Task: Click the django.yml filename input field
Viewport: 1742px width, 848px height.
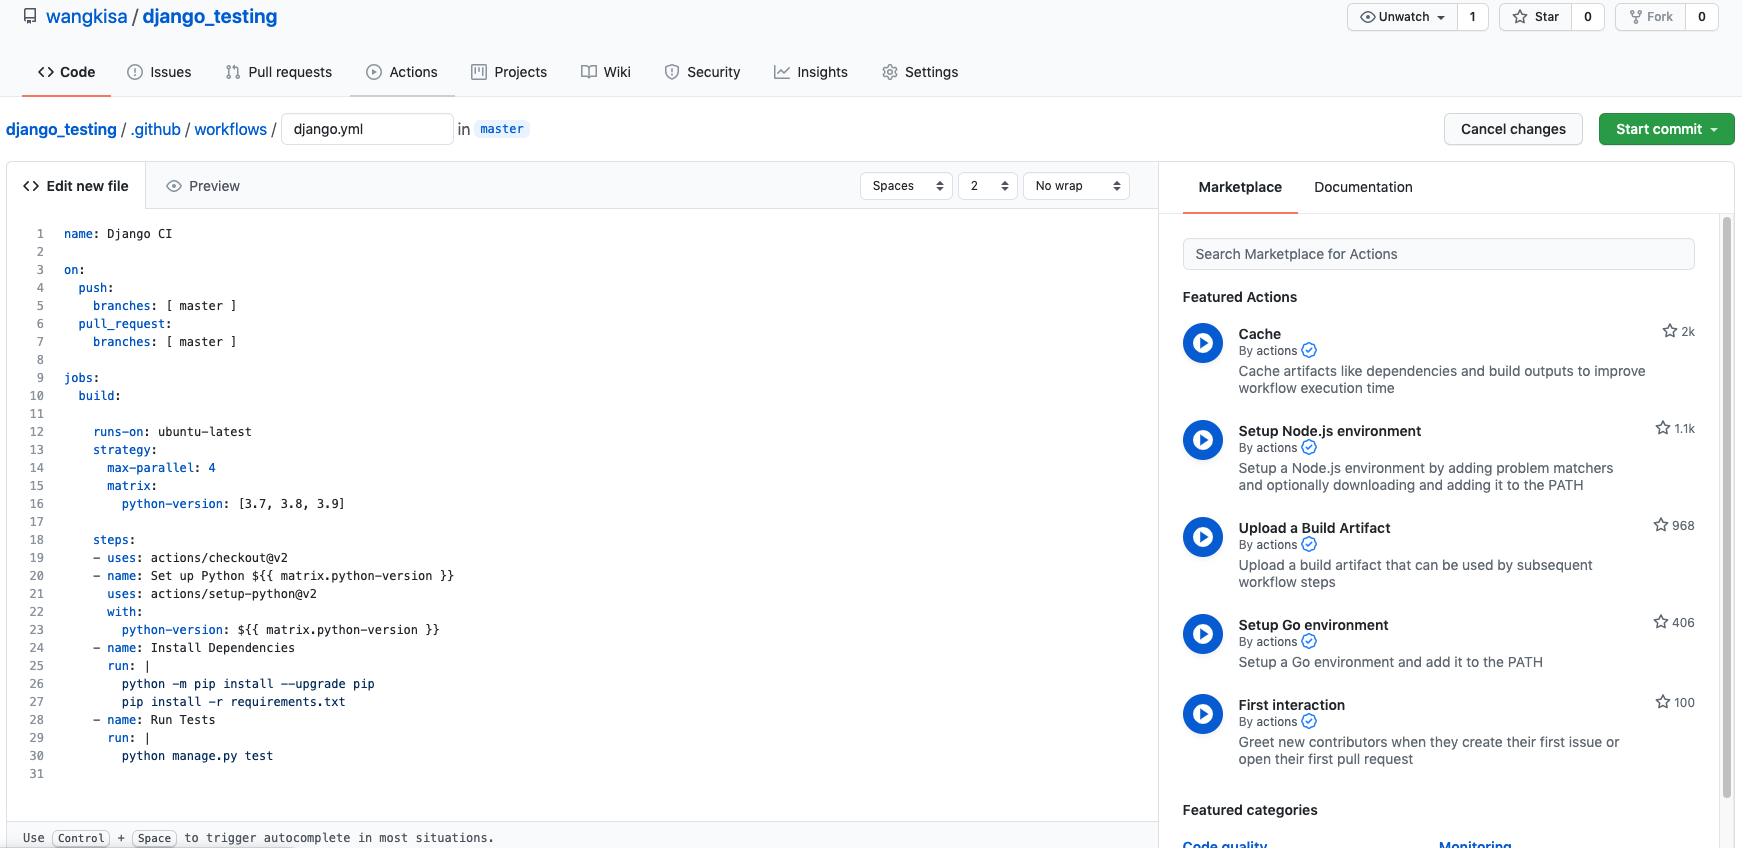Action: [x=367, y=129]
